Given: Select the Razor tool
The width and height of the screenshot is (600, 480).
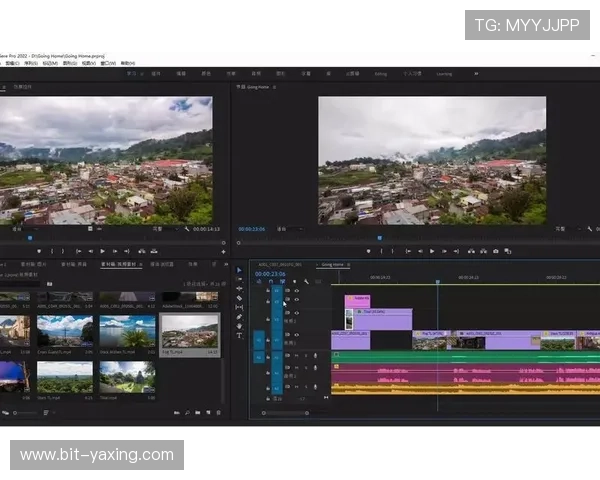Looking at the screenshot, I should [x=239, y=298].
